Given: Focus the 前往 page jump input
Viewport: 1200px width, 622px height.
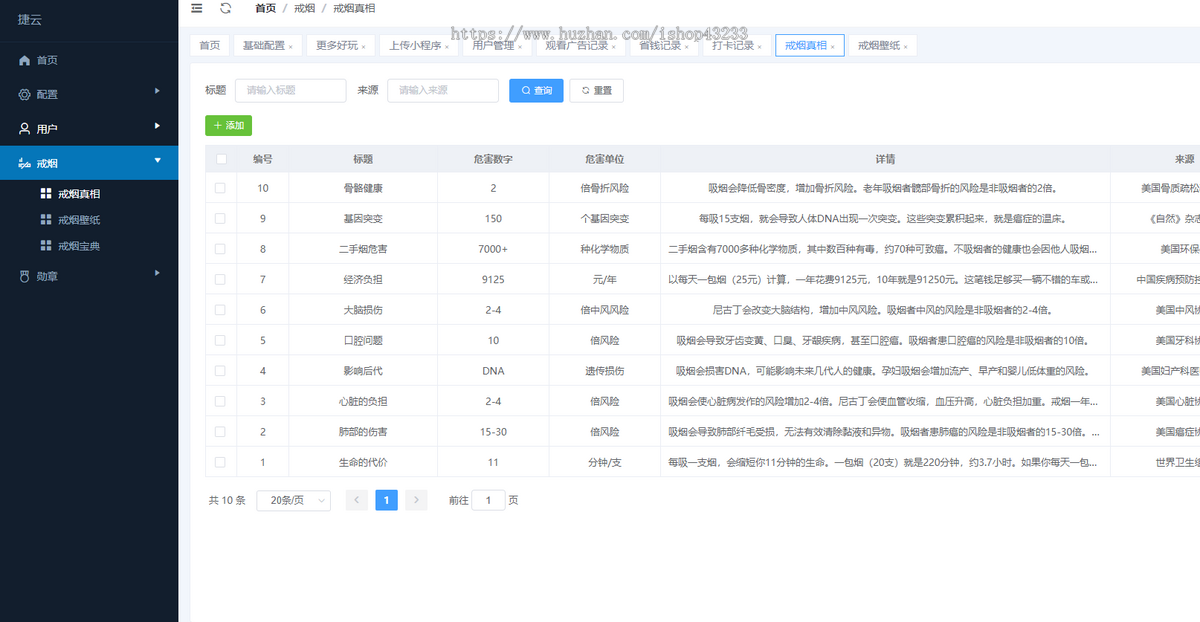Looking at the screenshot, I should point(488,500).
